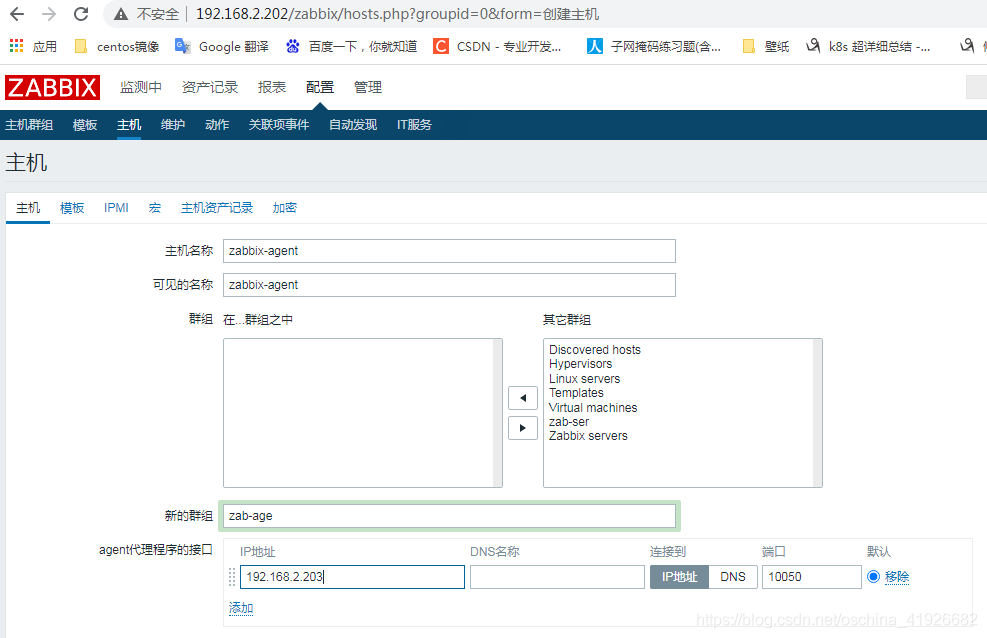The width and height of the screenshot is (987, 638).
Task: Switch to the 主机资产记录 tab
Action: [217, 208]
